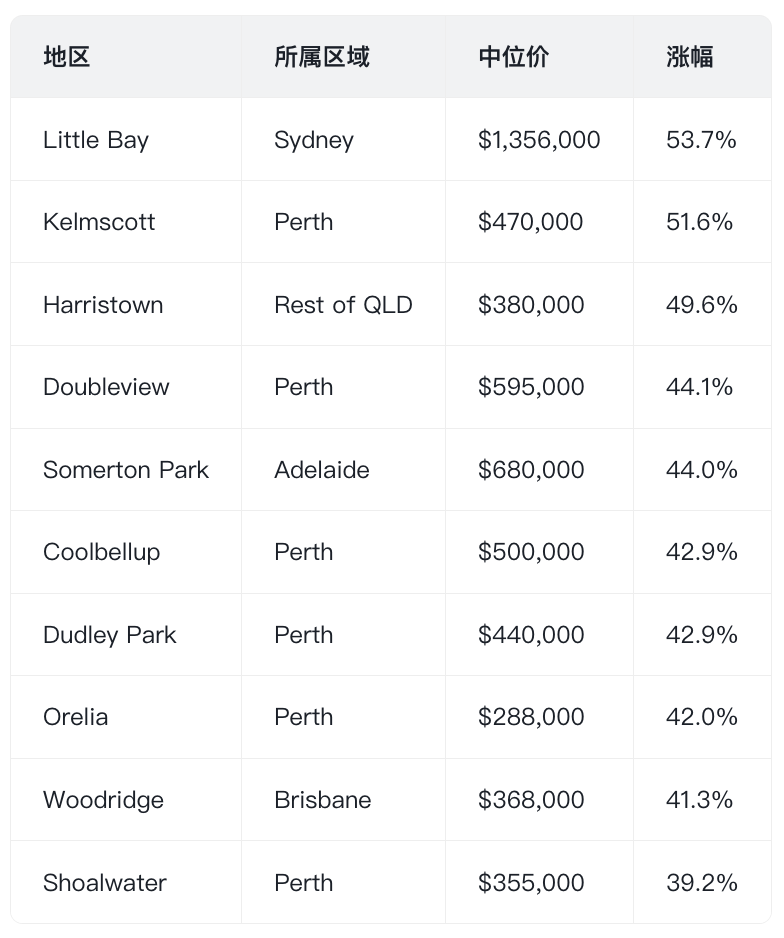Select the 39.2% growth value
The width and height of the screenshot is (784, 938).
[x=701, y=883]
